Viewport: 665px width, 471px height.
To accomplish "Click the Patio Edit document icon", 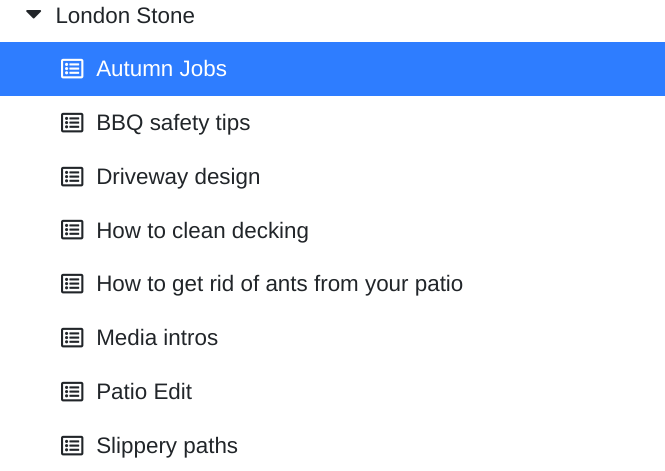I will coord(72,392).
